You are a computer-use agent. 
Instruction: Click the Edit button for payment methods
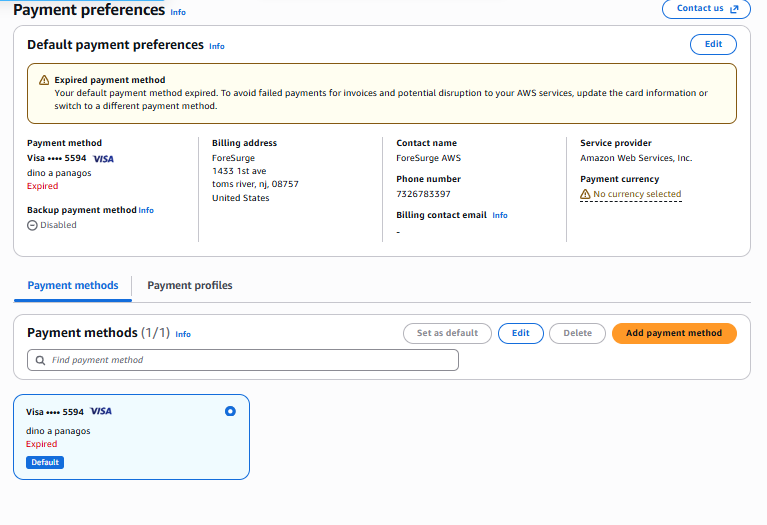point(520,333)
